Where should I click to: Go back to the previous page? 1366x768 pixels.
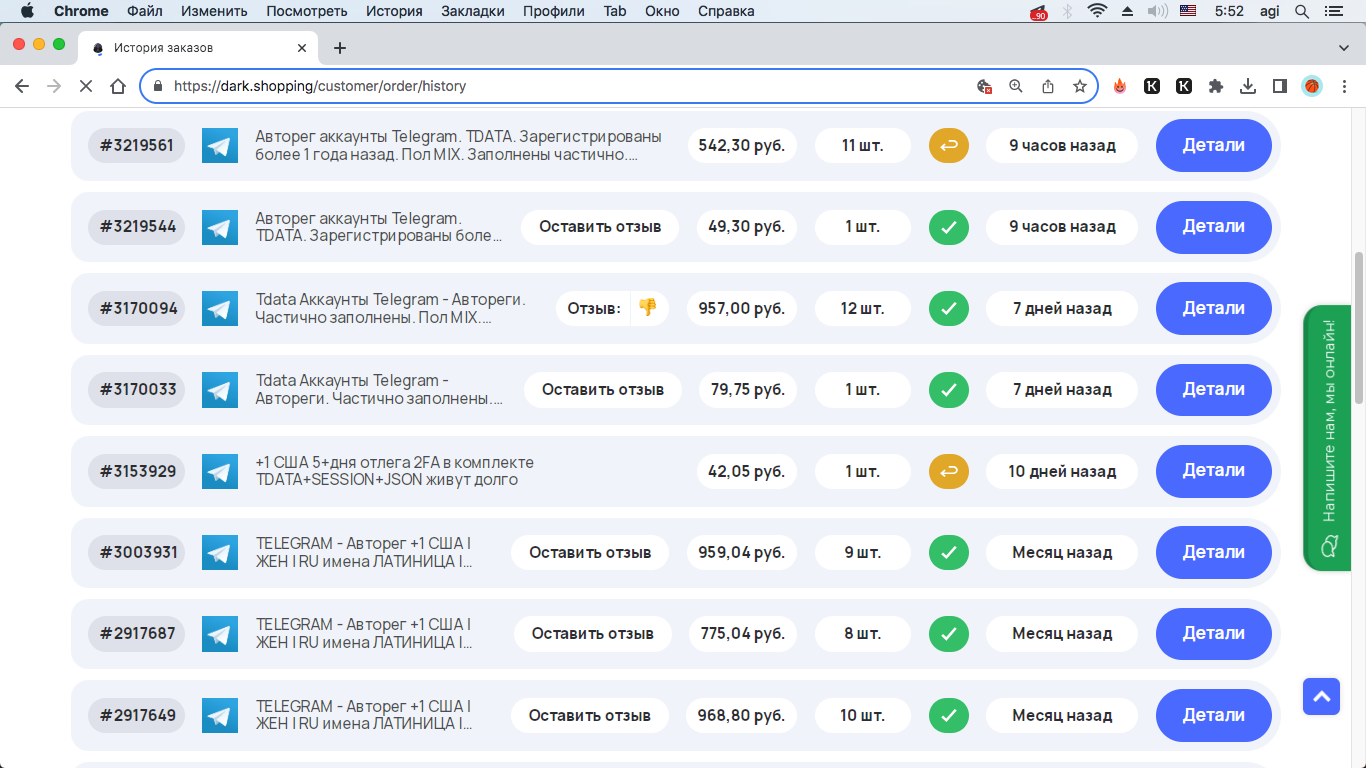pos(22,86)
